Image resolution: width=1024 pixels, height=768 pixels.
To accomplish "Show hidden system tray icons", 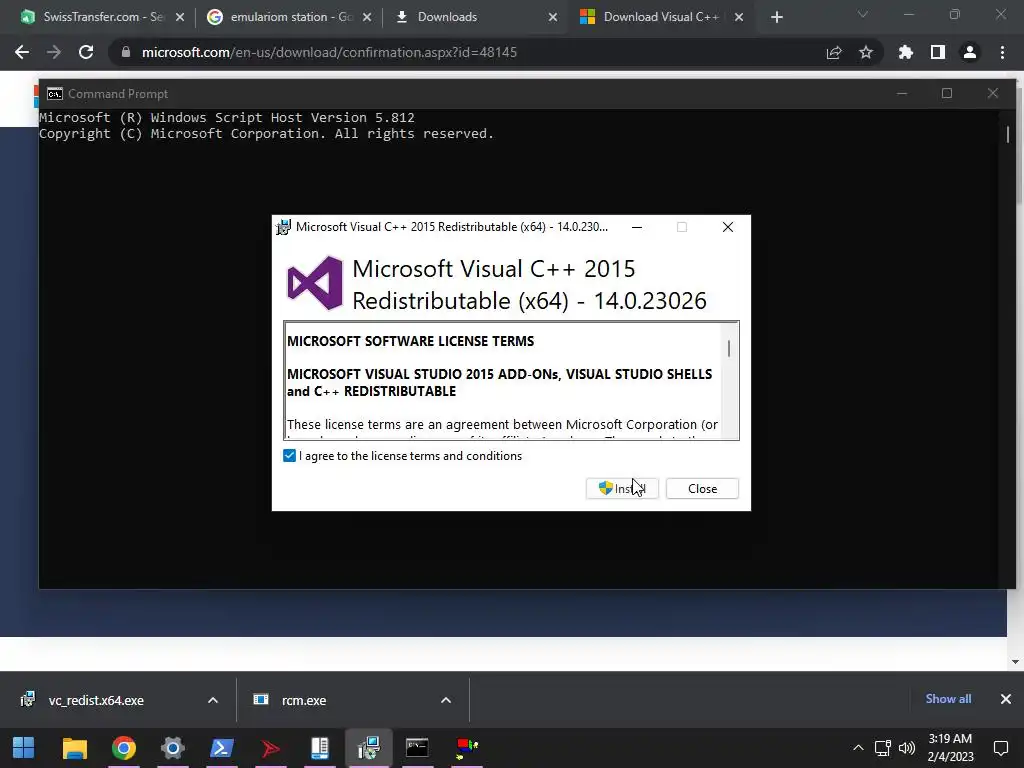I will pyautogui.click(x=858, y=748).
